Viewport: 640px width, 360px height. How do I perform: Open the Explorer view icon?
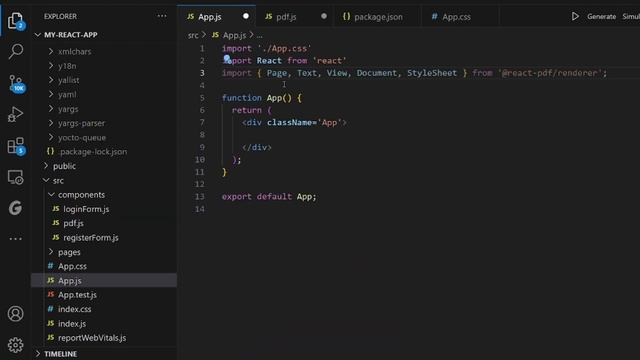[16, 20]
